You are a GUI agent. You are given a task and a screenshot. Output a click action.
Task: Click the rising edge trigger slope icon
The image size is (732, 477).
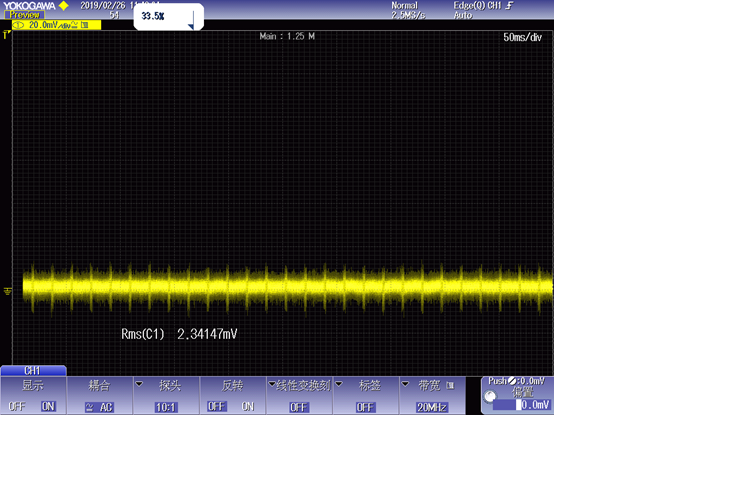click(510, 6)
